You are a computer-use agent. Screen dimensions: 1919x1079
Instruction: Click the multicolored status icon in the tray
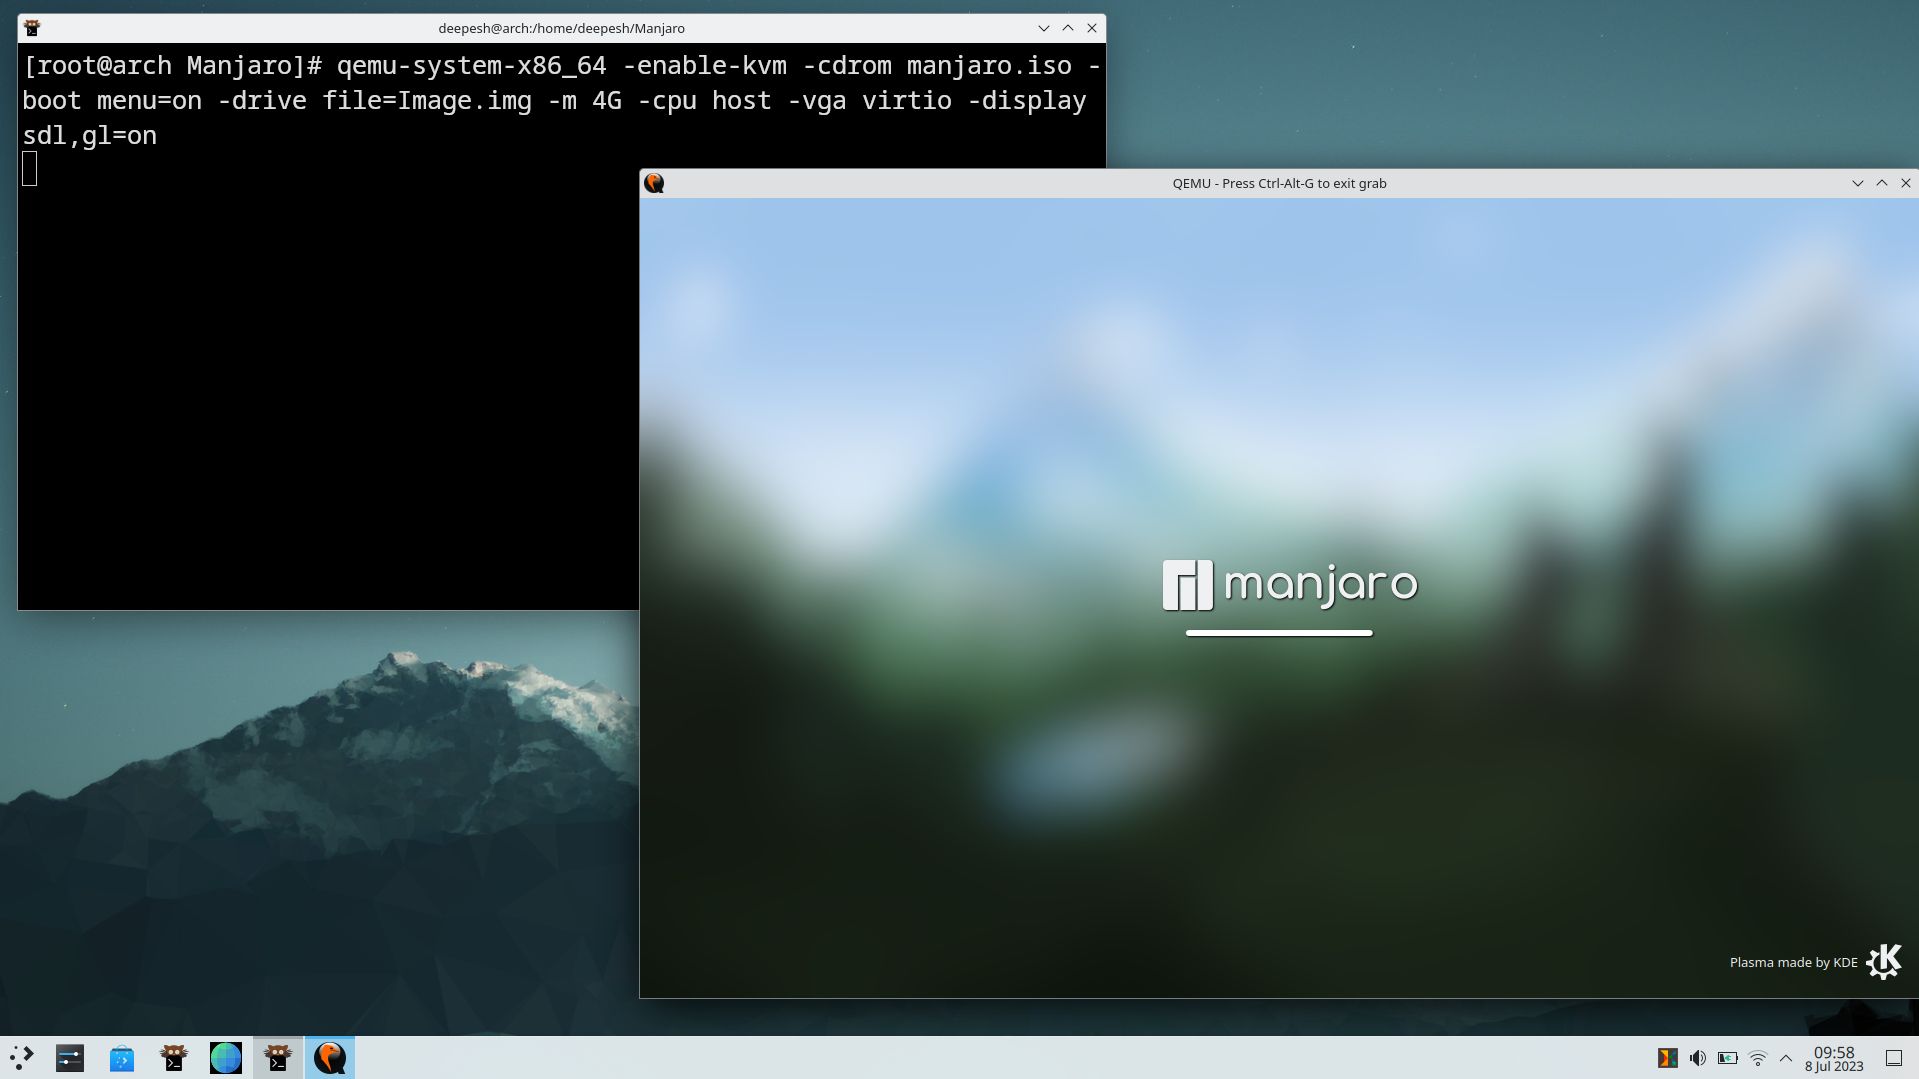[x=1668, y=1057]
